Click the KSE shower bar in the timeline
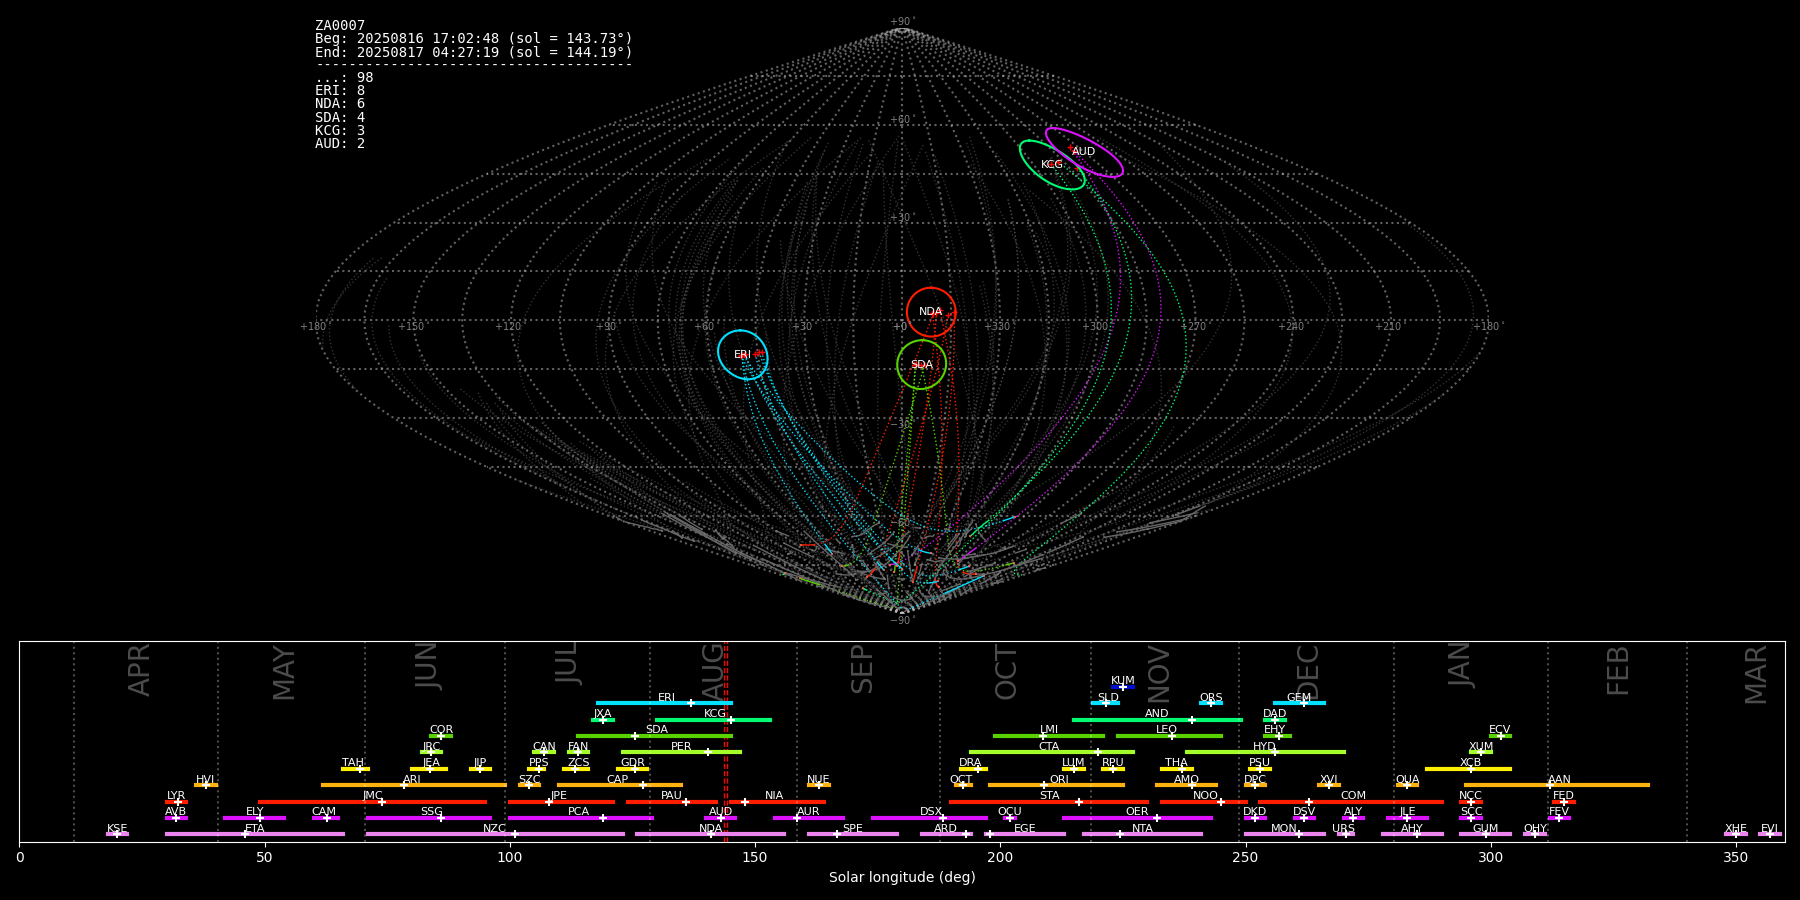 [117, 834]
